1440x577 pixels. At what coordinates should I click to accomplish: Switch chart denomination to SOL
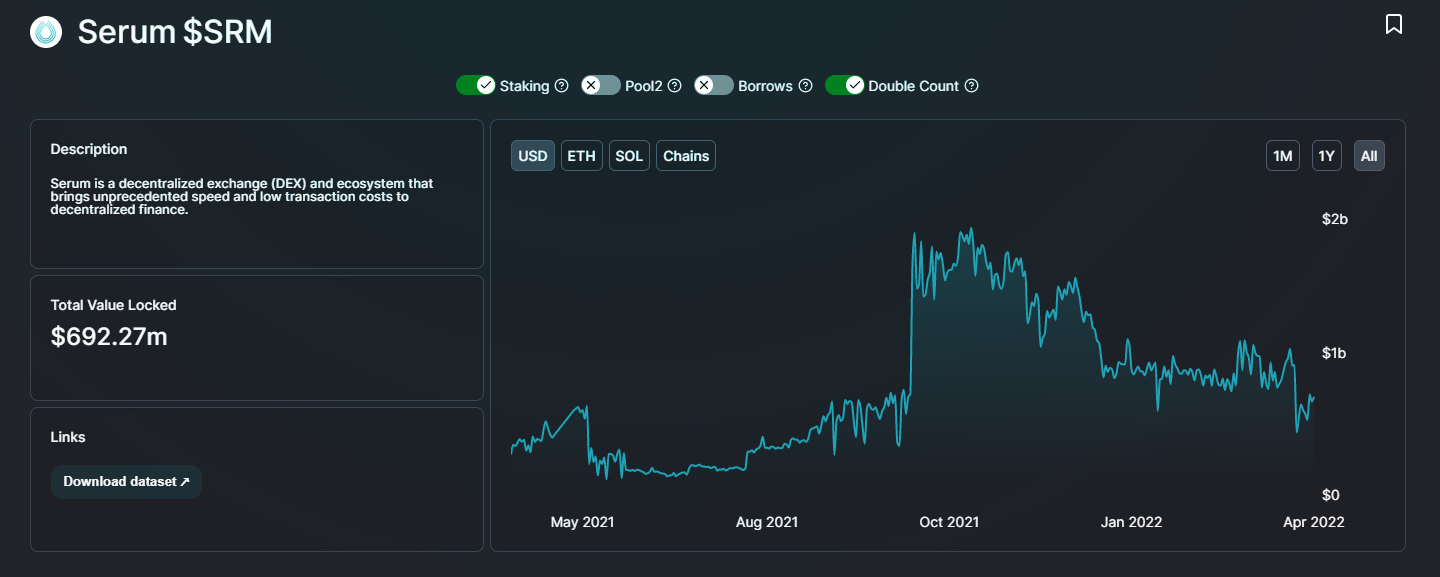629,156
